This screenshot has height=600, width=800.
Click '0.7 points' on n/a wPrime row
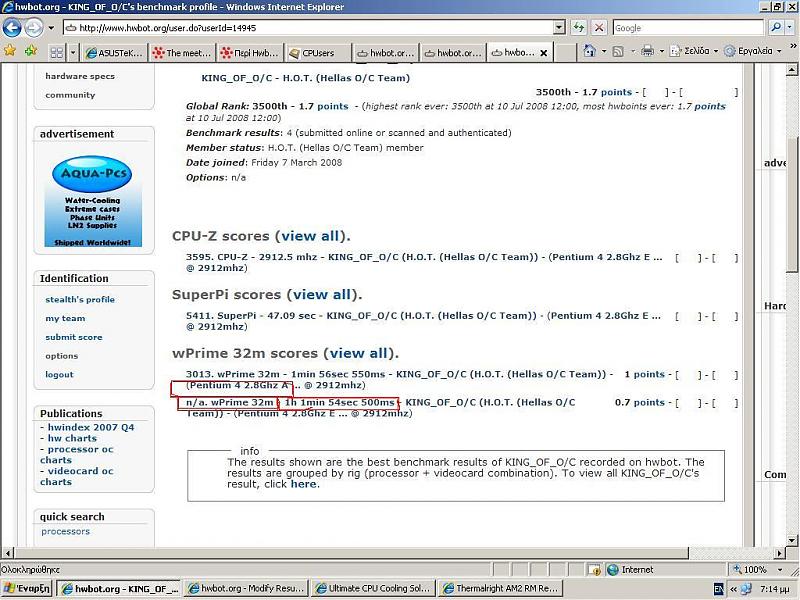(x=640, y=403)
